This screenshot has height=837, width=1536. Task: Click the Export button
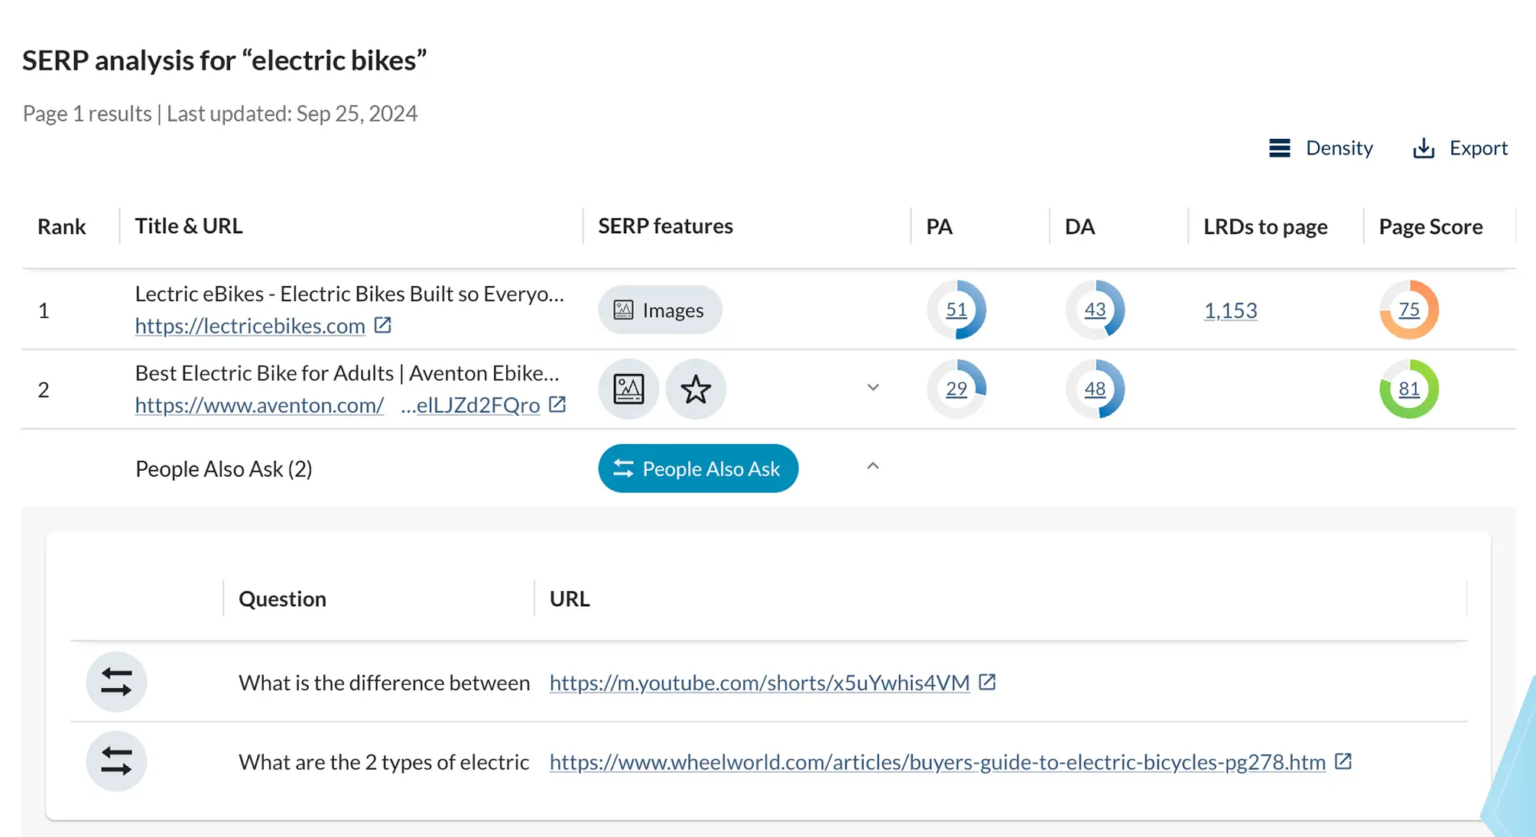click(x=1460, y=148)
